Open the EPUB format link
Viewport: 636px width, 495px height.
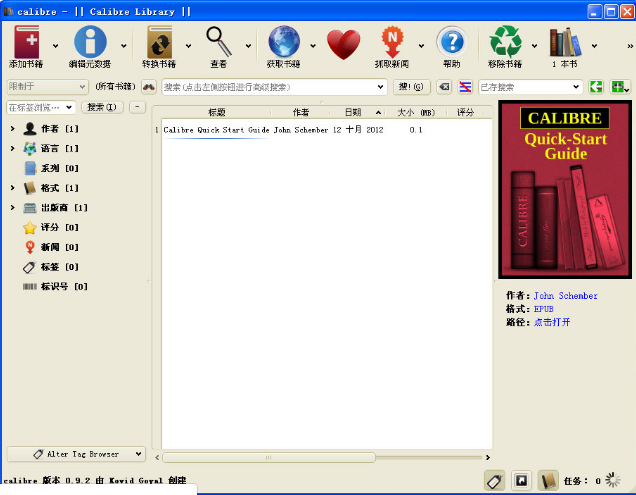544,309
